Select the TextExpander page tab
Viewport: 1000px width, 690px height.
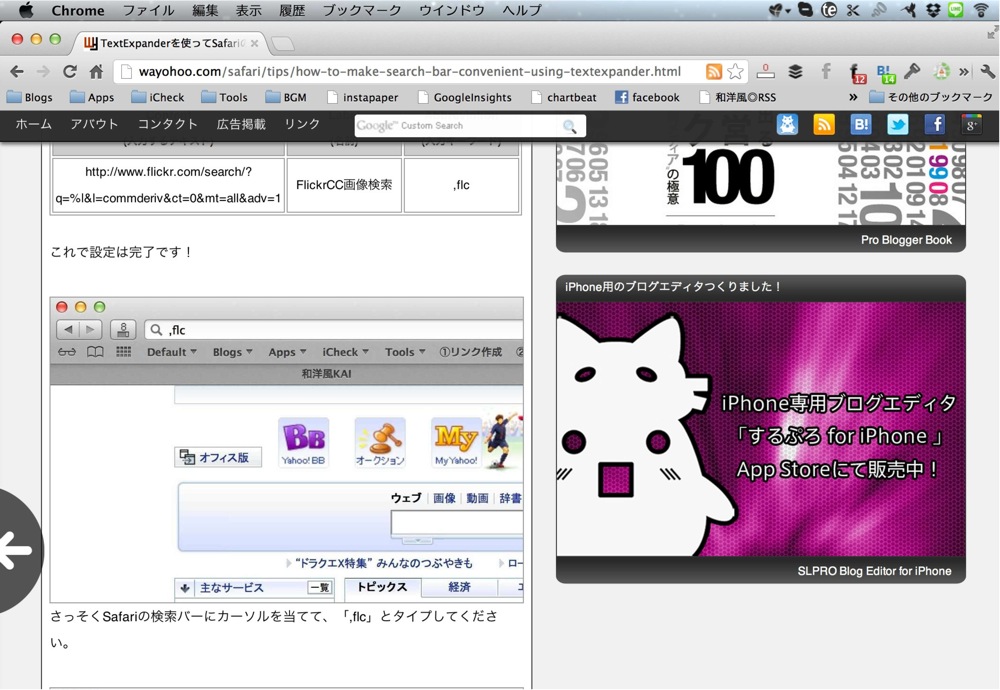pyautogui.click(x=169, y=43)
